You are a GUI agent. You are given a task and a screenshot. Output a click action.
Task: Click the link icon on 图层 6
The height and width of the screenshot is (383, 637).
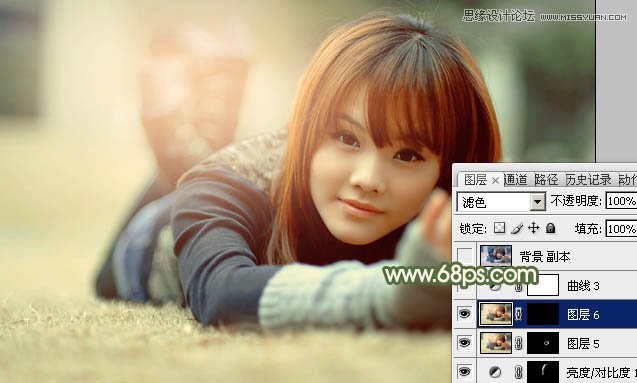(519, 314)
